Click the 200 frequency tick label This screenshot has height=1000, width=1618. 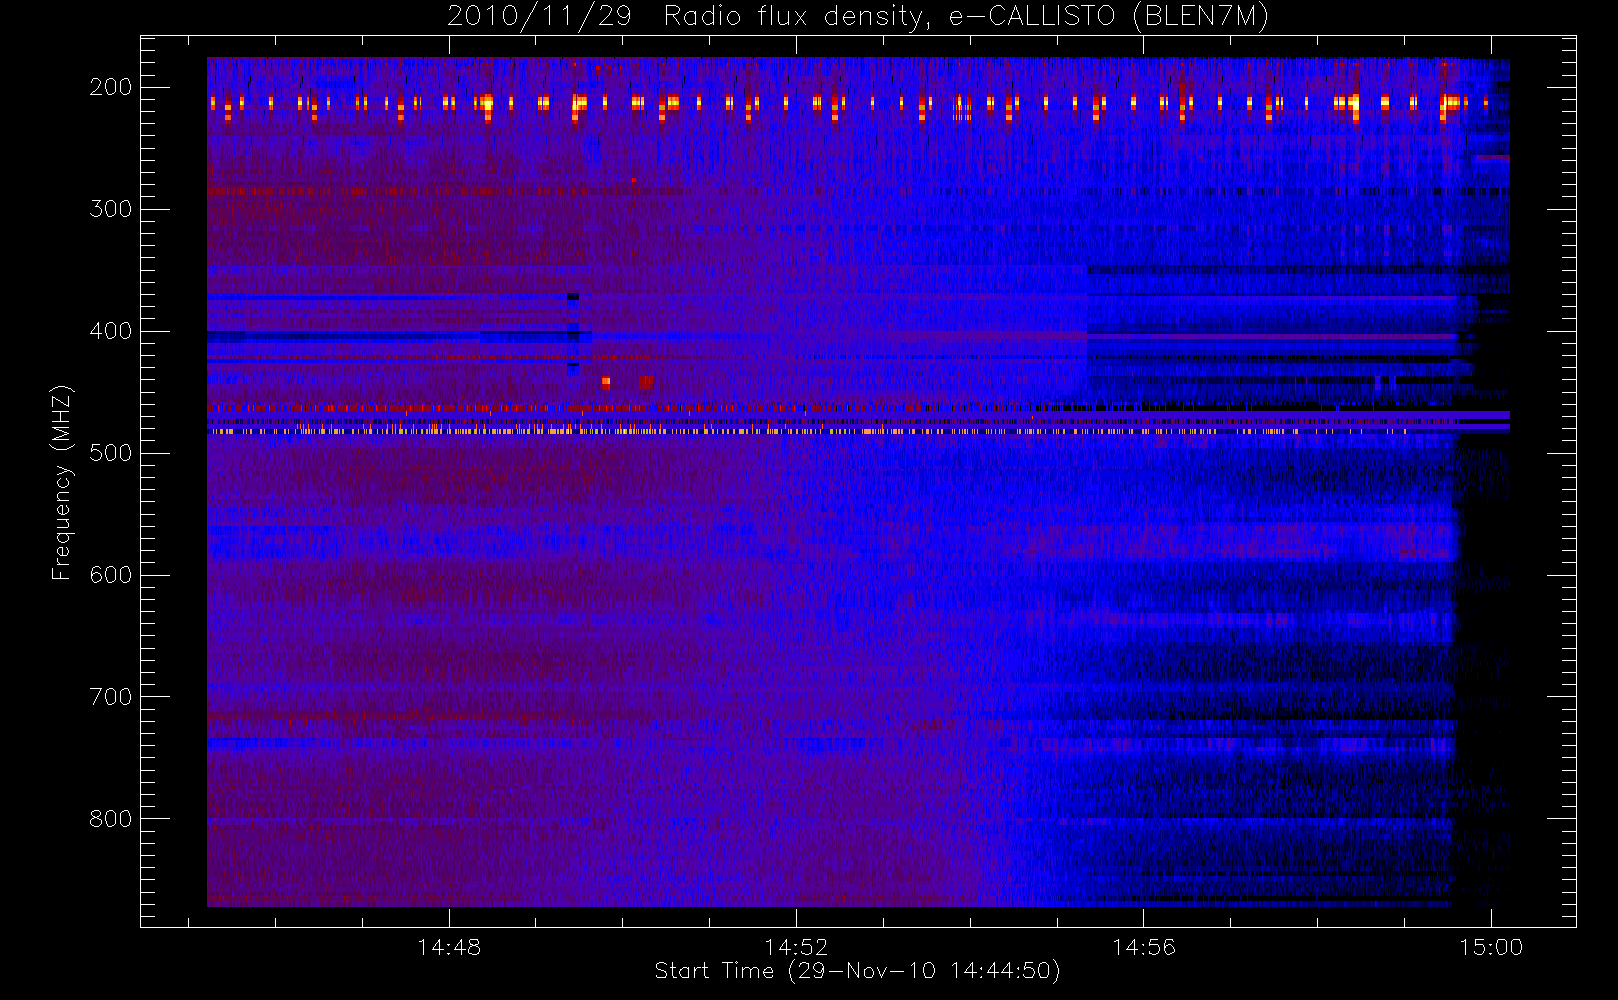coord(111,87)
